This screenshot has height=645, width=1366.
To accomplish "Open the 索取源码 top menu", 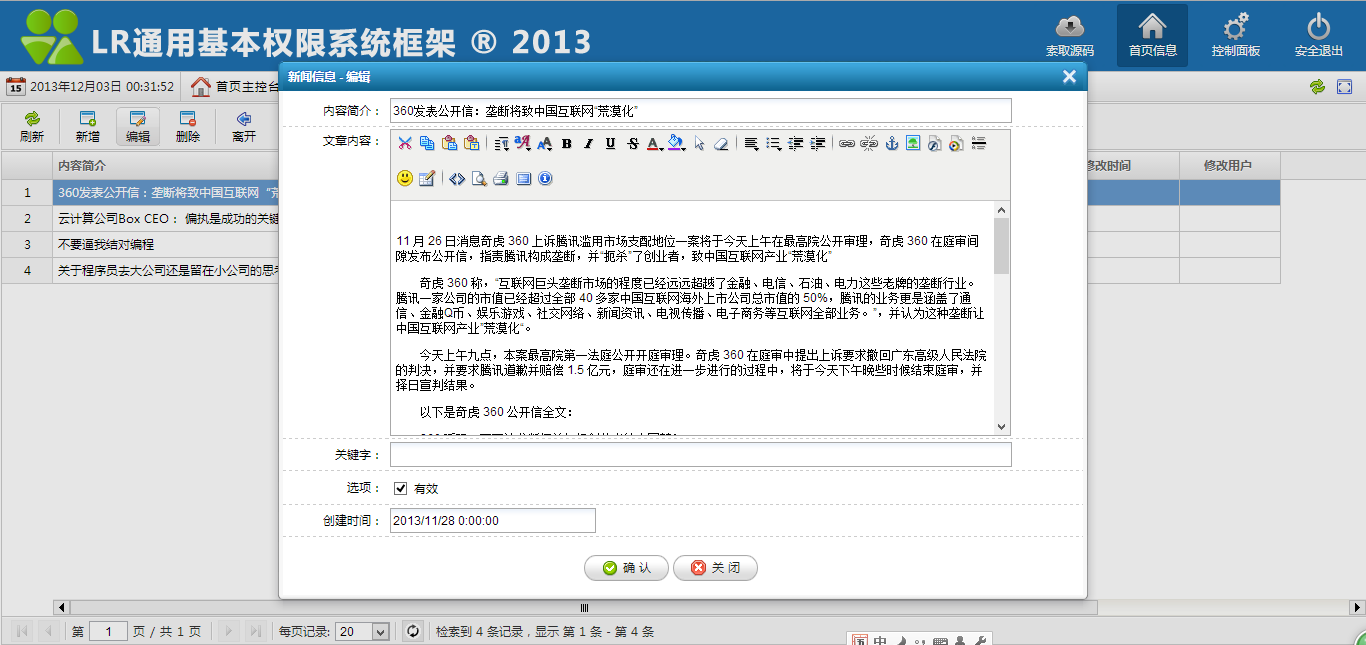I will (1070, 35).
